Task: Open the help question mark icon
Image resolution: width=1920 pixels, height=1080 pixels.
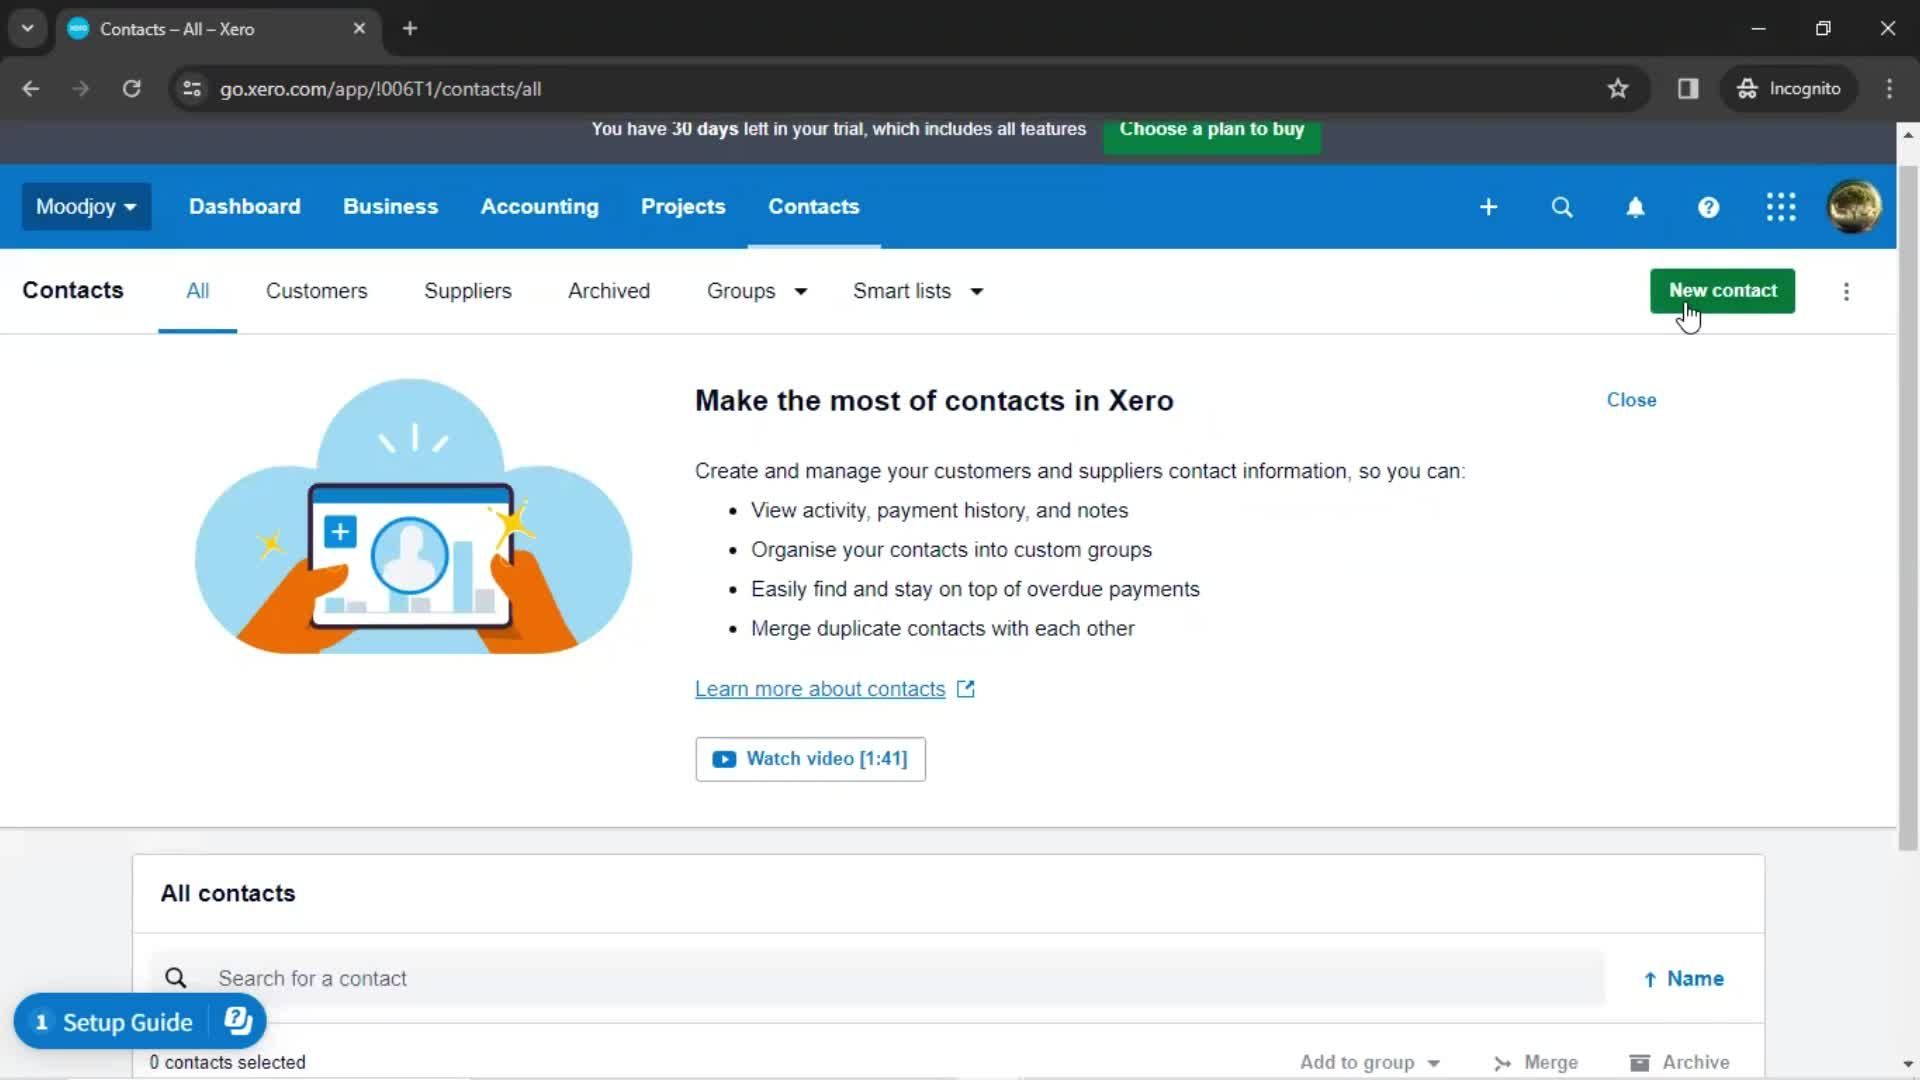Action: click(x=1708, y=207)
